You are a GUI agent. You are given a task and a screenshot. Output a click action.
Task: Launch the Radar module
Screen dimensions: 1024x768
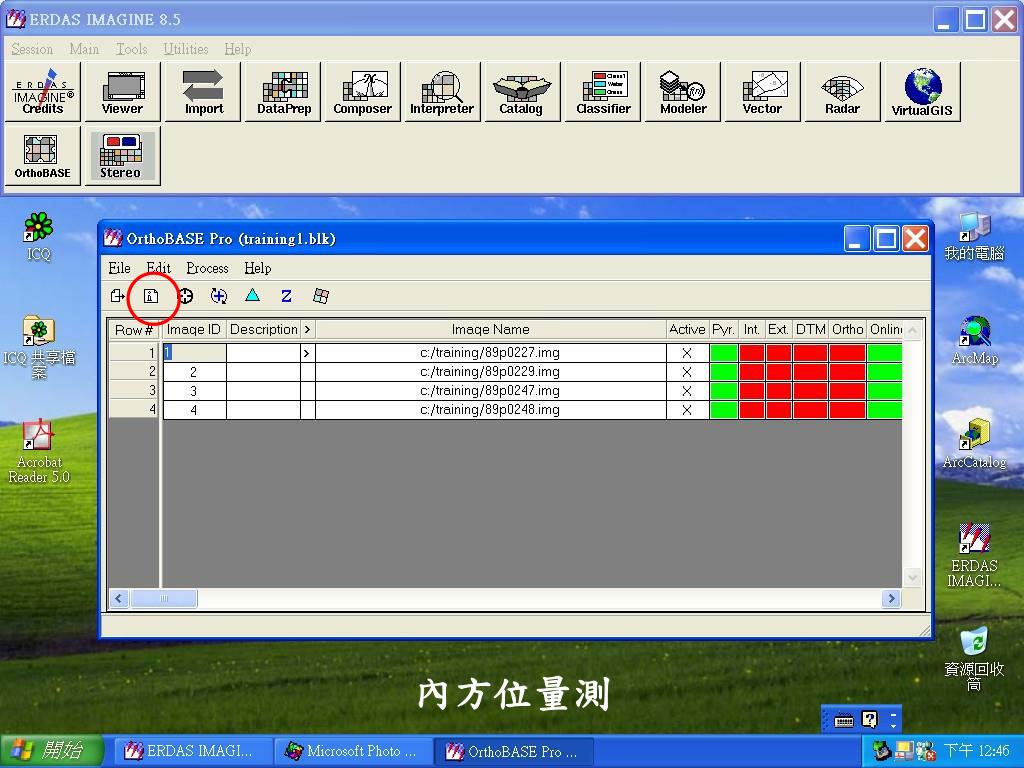(842, 92)
